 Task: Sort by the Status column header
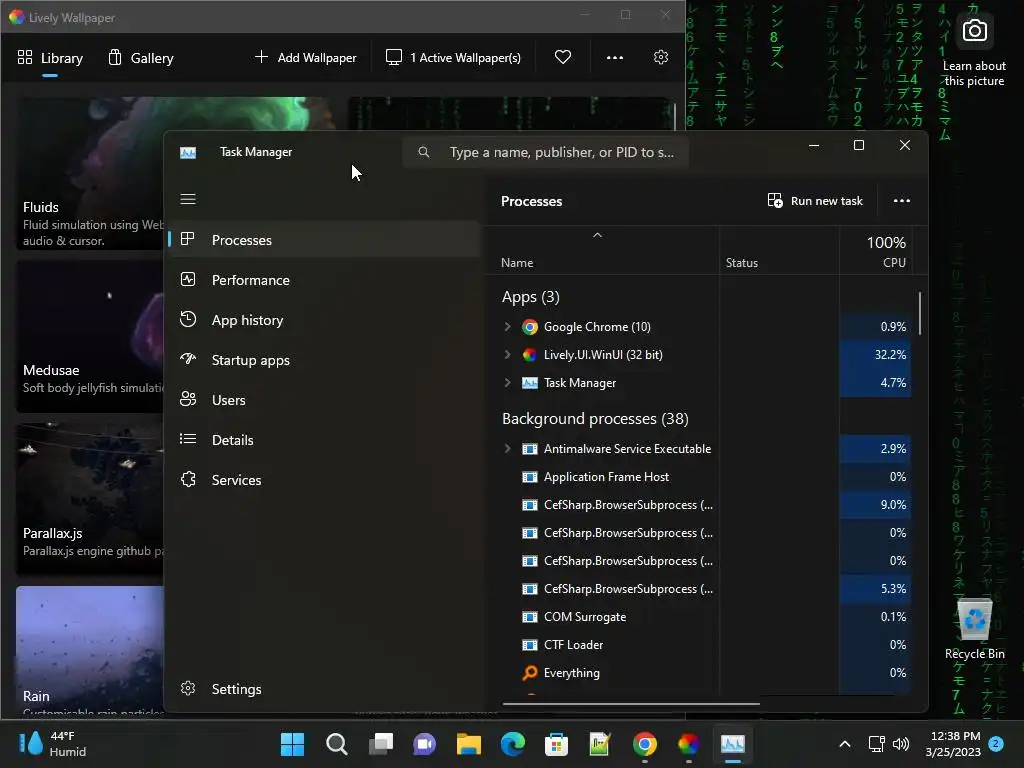[x=742, y=263]
